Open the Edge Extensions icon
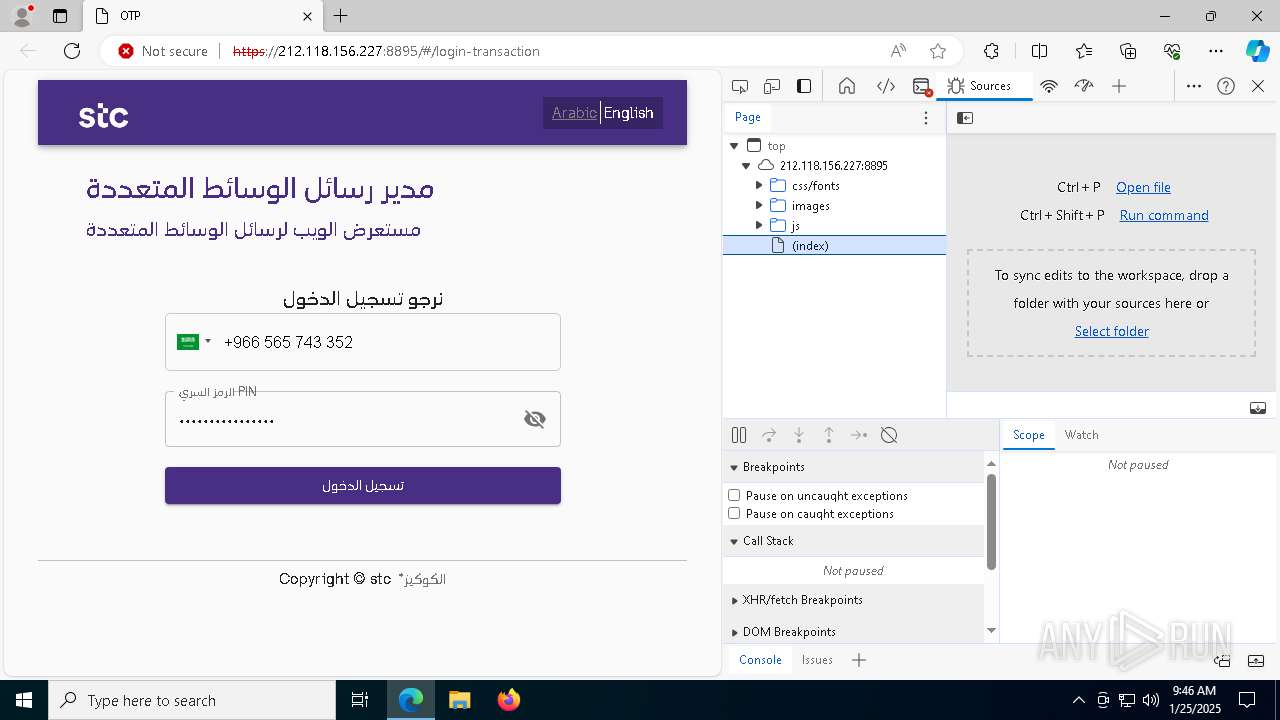Screen dimensions: 1280x720 (x=991, y=51)
